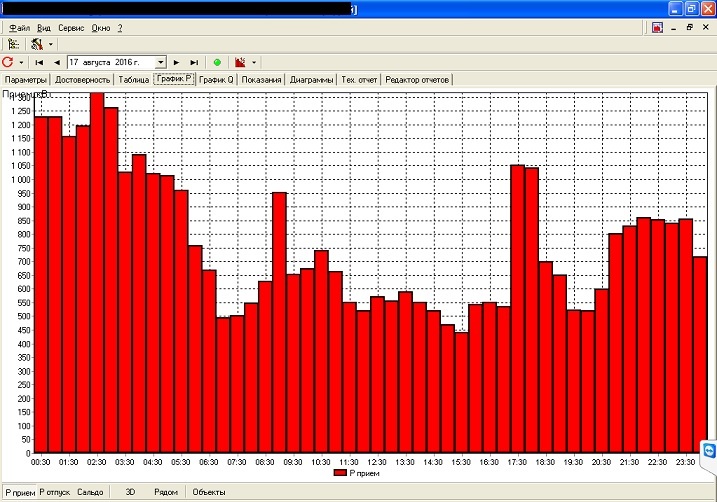Switch to График Q tab
The image size is (717, 502).
pyautogui.click(x=216, y=80)
